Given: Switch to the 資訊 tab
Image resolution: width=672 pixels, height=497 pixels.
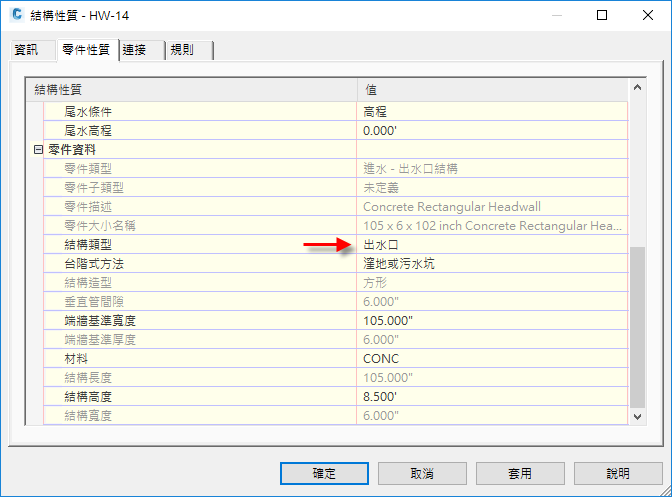Looking at the screenshot, I should [x=32, y=50].
